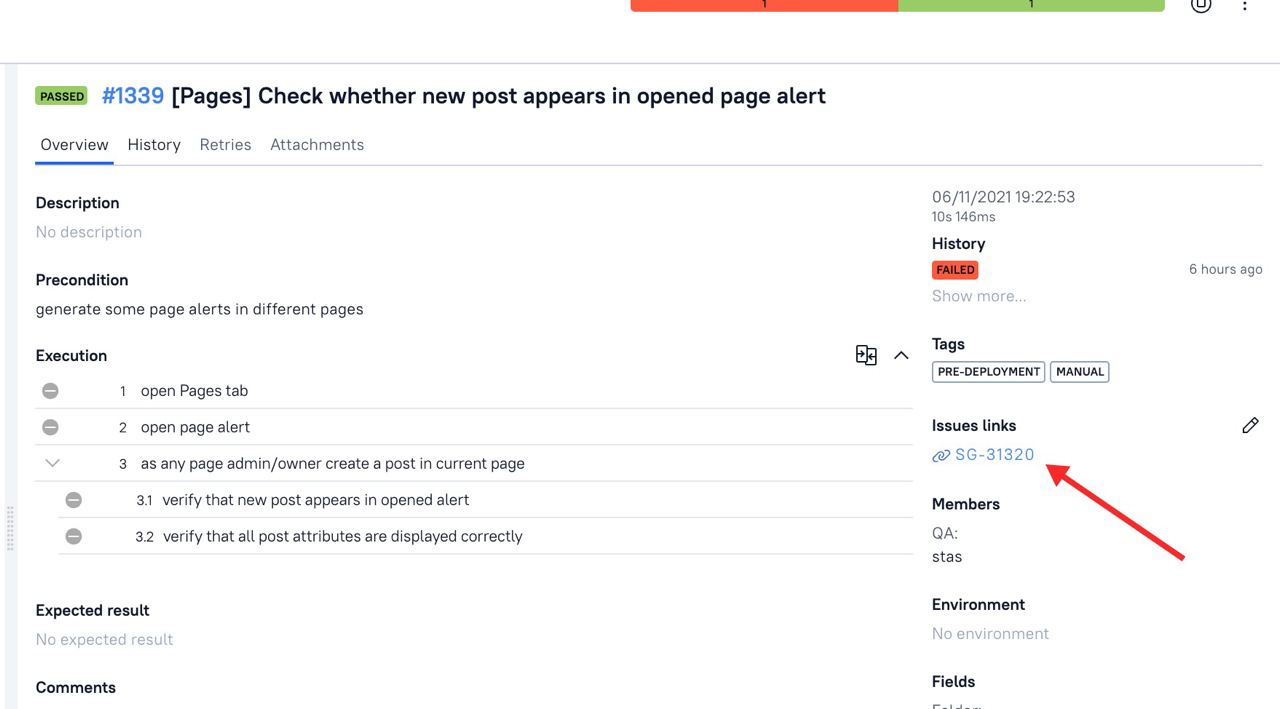Click the Comments section heading

click(75, 688)
